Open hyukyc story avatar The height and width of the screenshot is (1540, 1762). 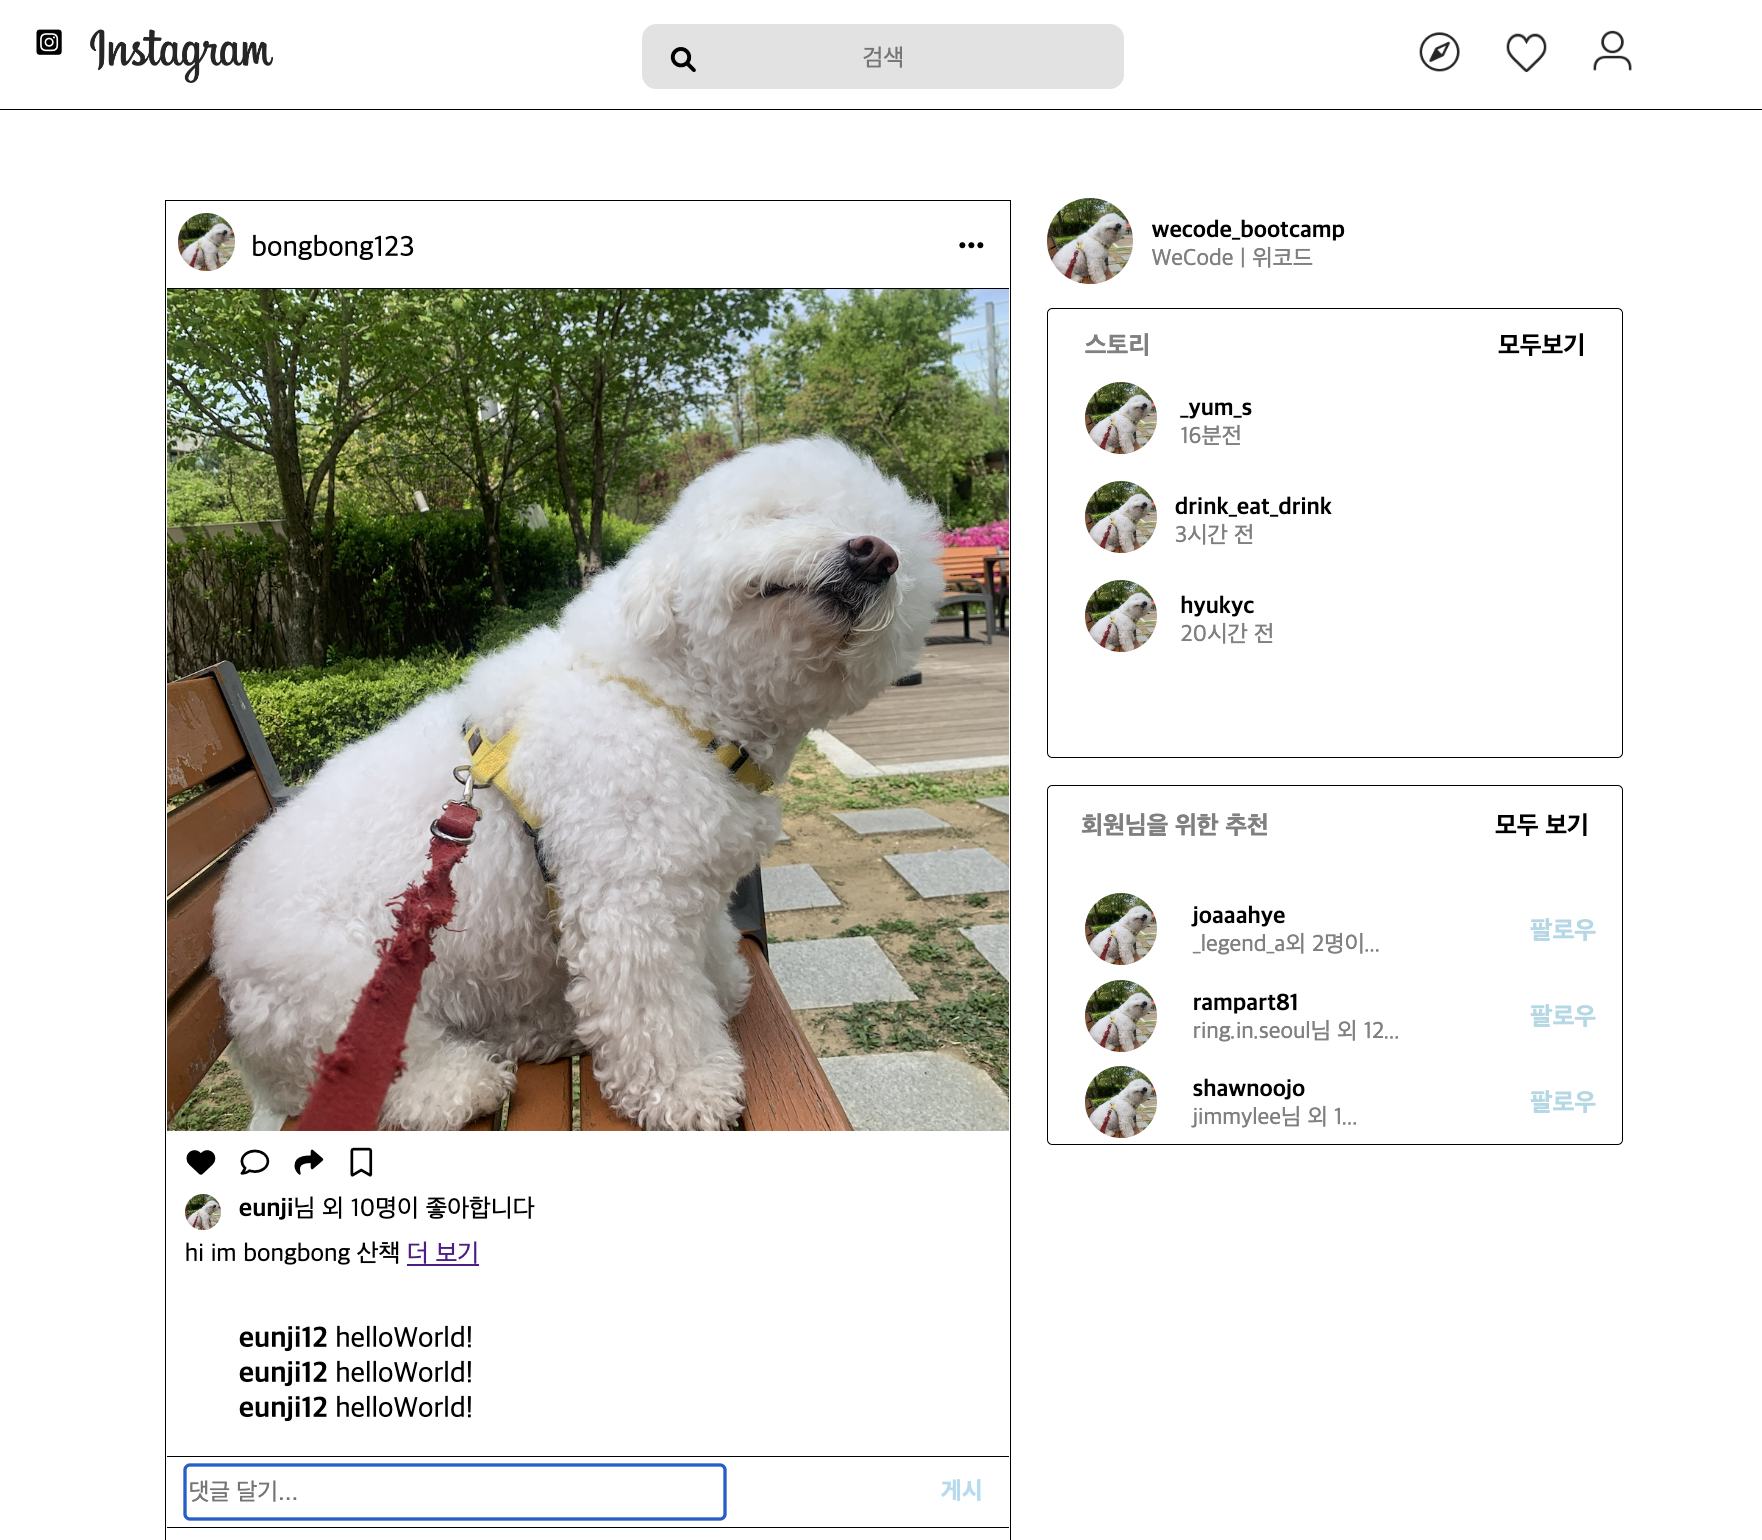[x=1121, y=616]
